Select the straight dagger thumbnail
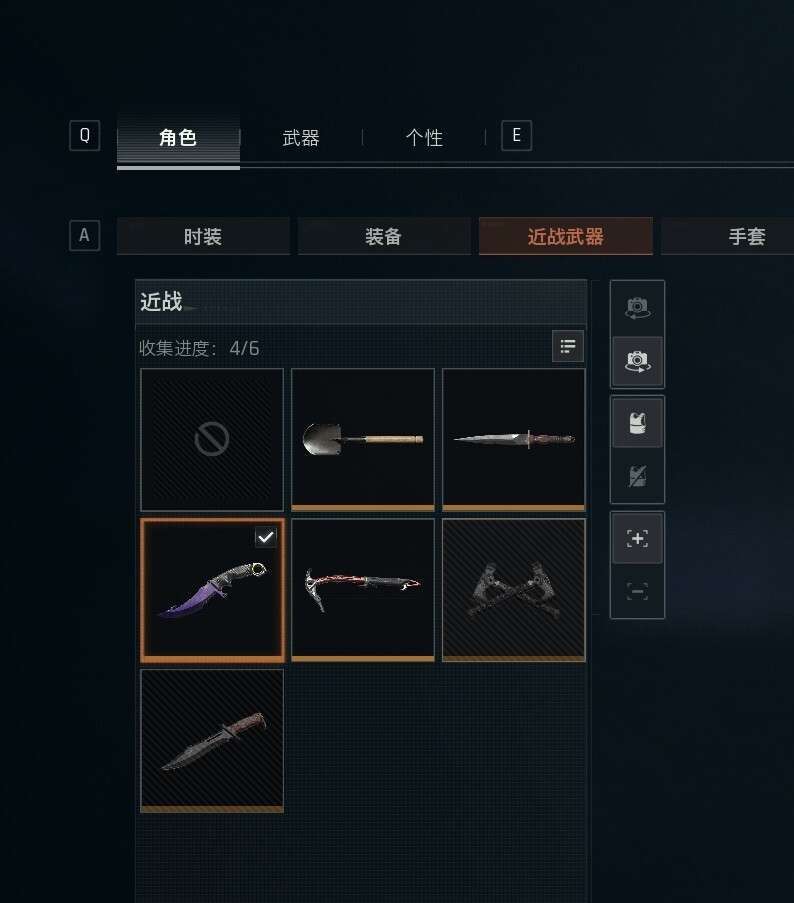 [514, 439]
